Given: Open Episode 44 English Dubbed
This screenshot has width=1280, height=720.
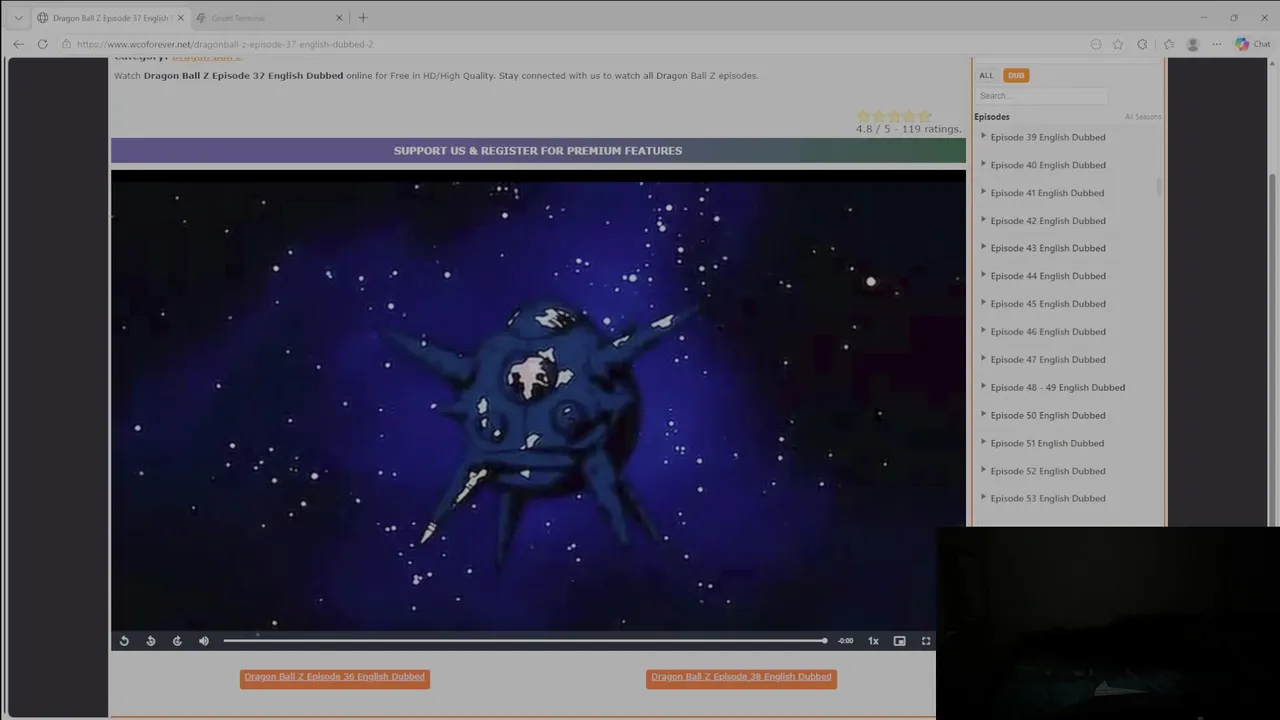Looking at the screenshot, I should [1048, 276].
